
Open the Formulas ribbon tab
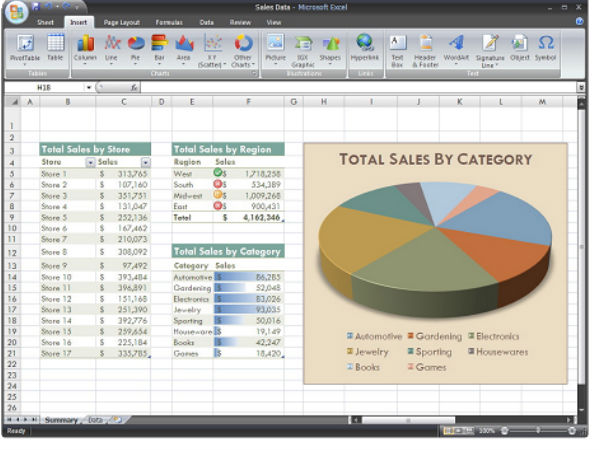(168, 21)
